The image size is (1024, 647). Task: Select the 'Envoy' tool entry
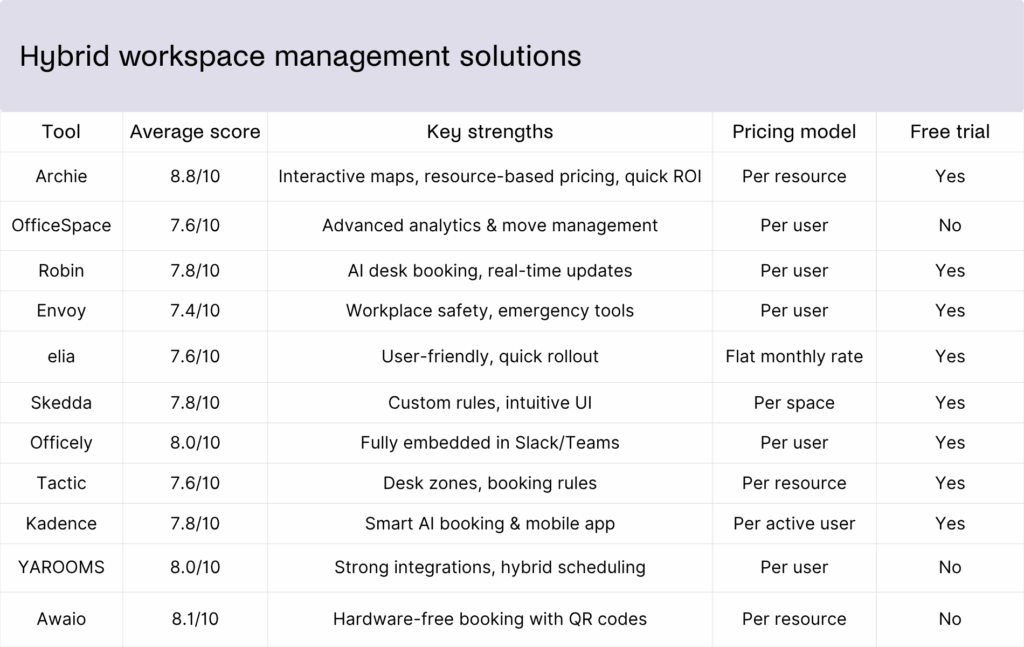61,311
